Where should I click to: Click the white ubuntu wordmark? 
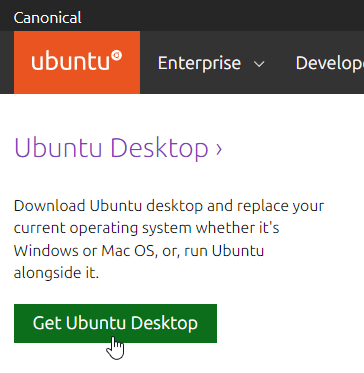click(x=71, y=62)
